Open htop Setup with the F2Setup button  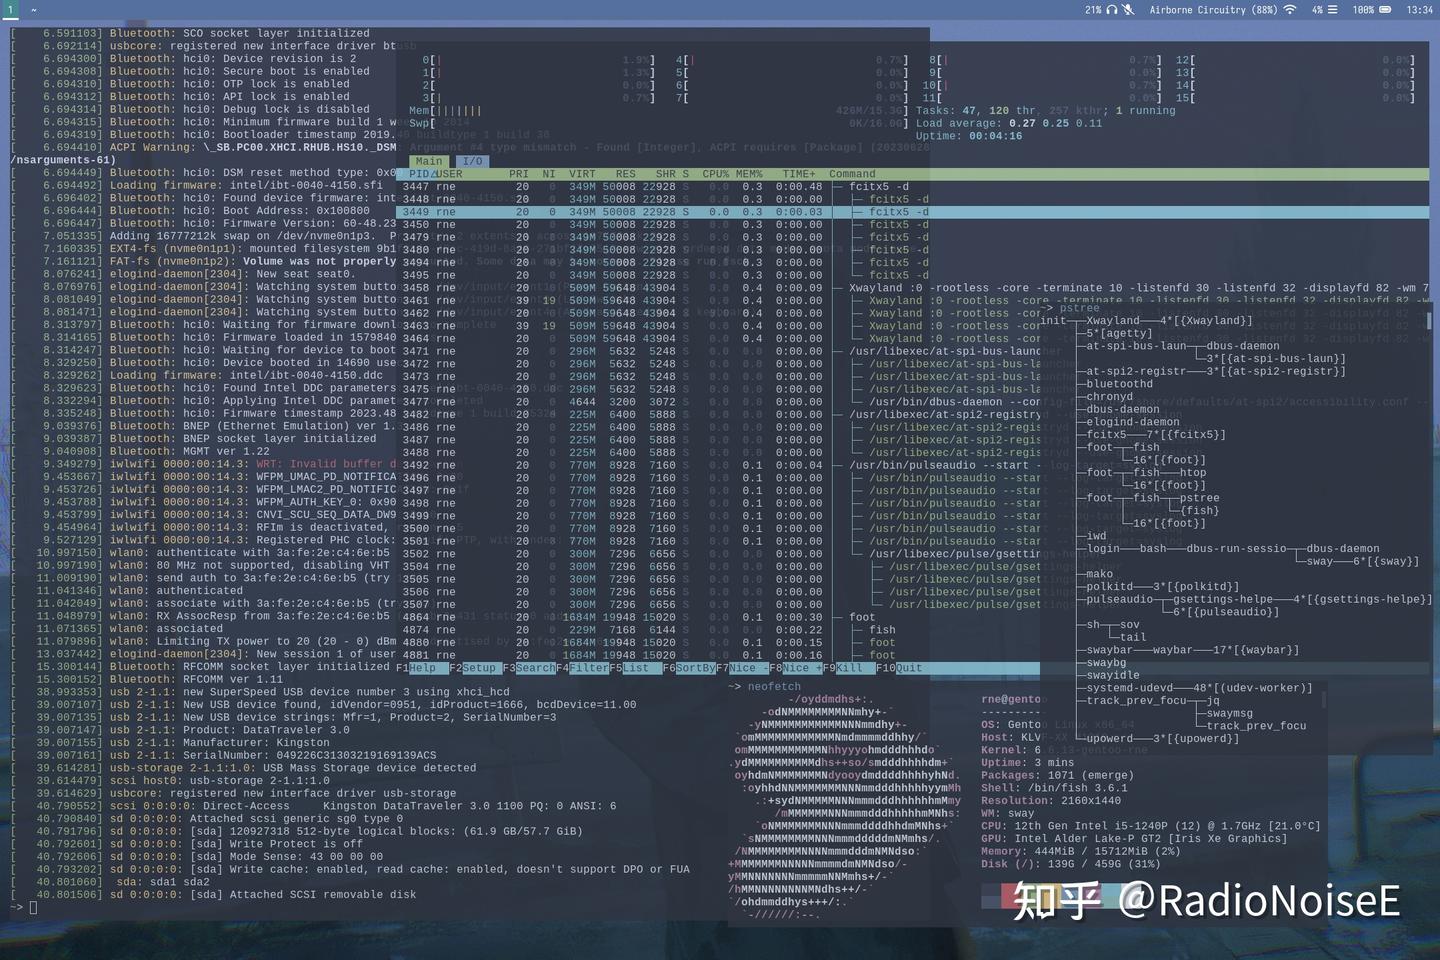[x=472, y=667]
